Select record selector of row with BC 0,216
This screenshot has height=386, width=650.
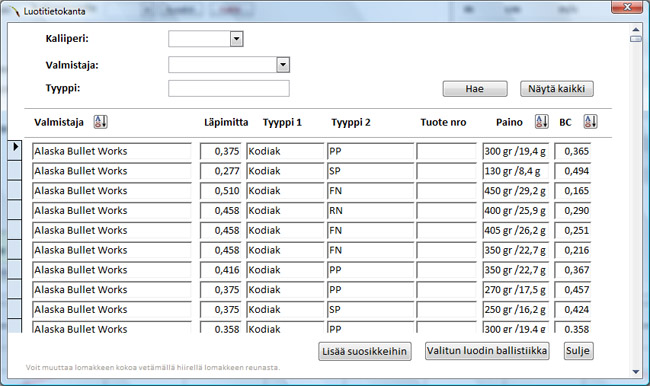click(x=15, y=249)
